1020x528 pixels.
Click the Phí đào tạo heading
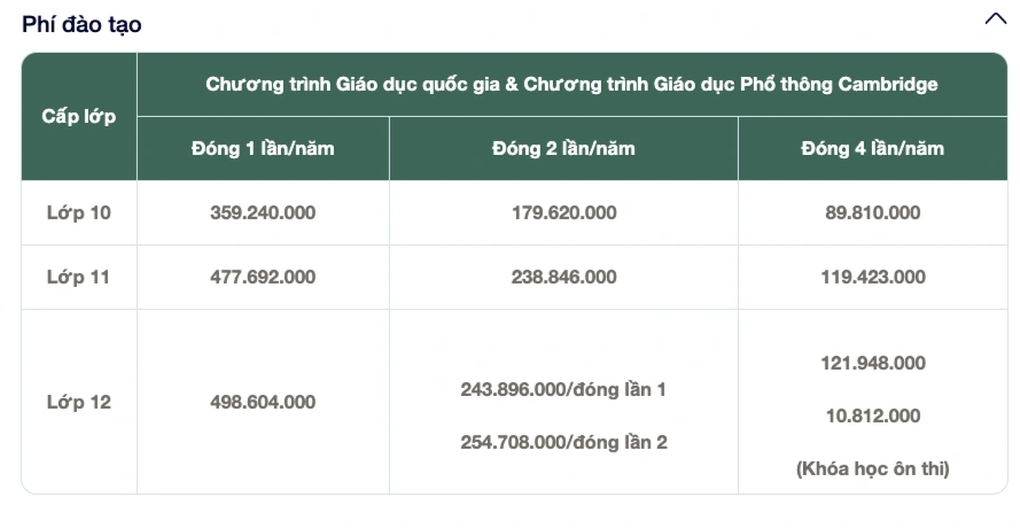tap(81, 25)
